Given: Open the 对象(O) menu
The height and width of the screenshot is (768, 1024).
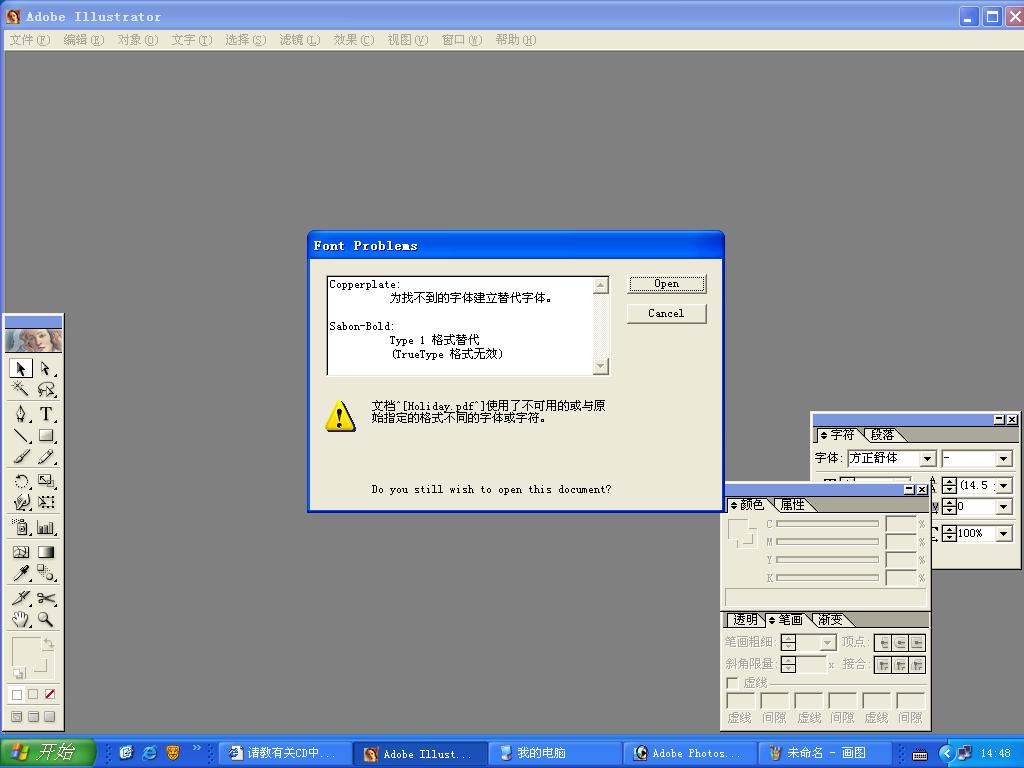Looking at the screenshot, I should [x=138, y=40].
